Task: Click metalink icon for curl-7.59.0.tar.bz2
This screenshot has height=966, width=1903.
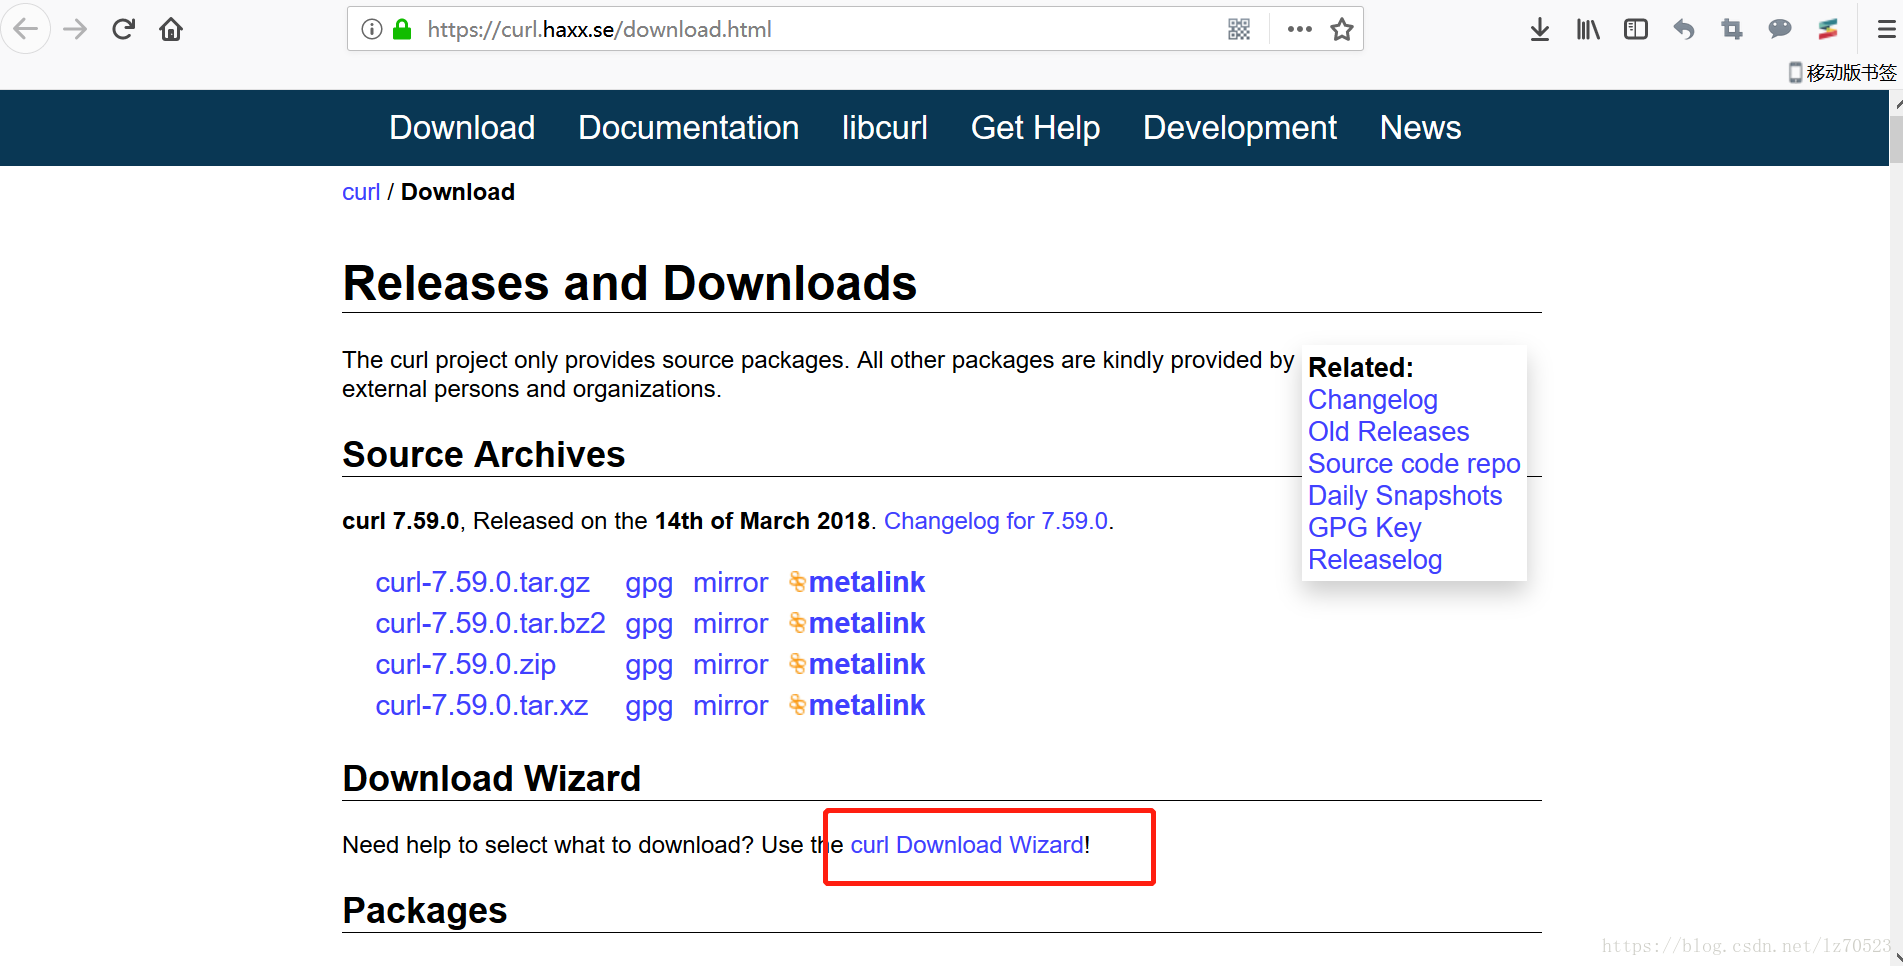Action: coord(798,622)
